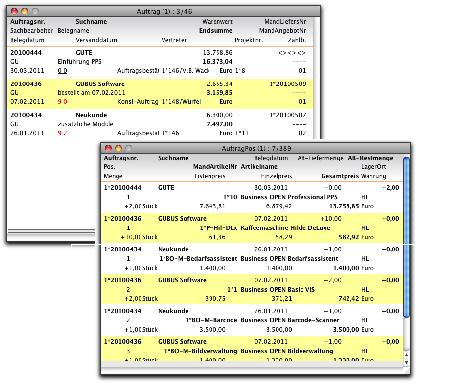Click the Einzelpreis value 371,21
Viewport: 454px width, 386px height.
282,299
